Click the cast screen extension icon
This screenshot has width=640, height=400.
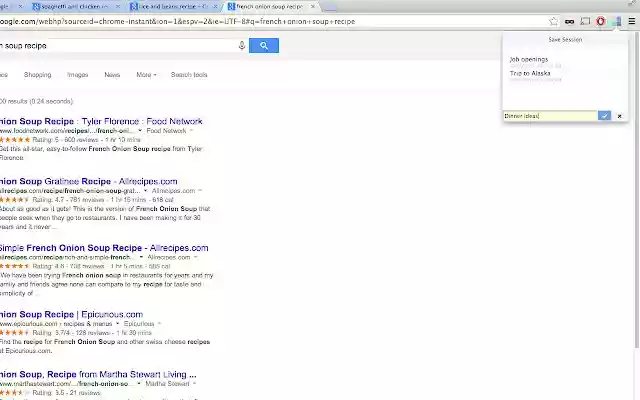[x=585, y=21]
